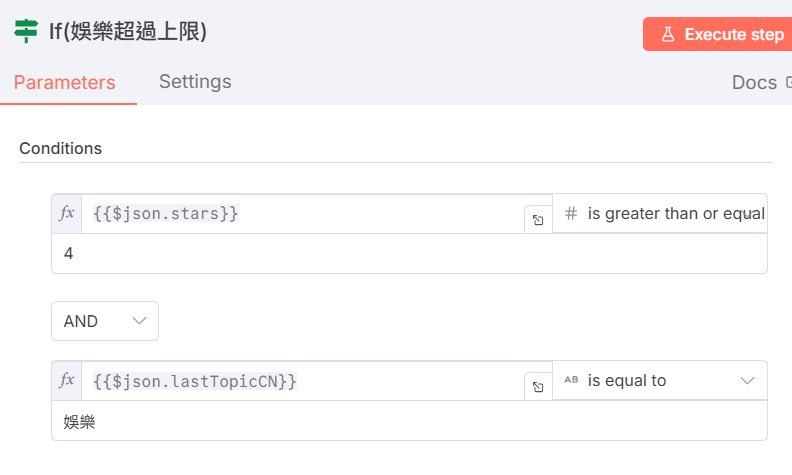Switch to the Settings tab
This screenshot has height=475, width=792.
point(195,81)
